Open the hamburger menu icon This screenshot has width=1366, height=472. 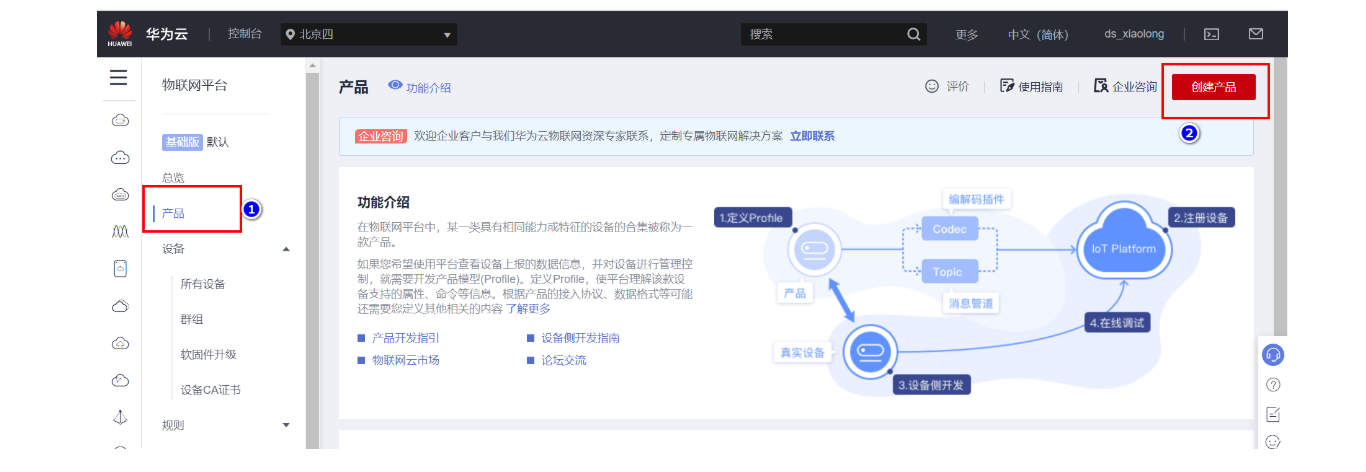pyautogui.click(x=119, y=78)
